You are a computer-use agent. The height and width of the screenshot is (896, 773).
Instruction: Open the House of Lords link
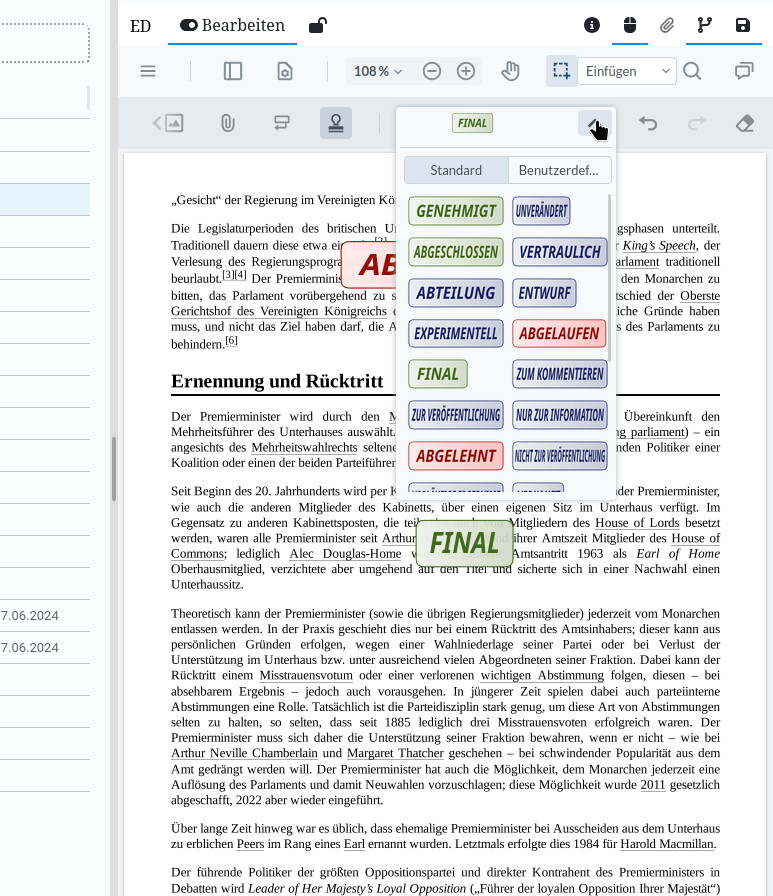[637, 523]
